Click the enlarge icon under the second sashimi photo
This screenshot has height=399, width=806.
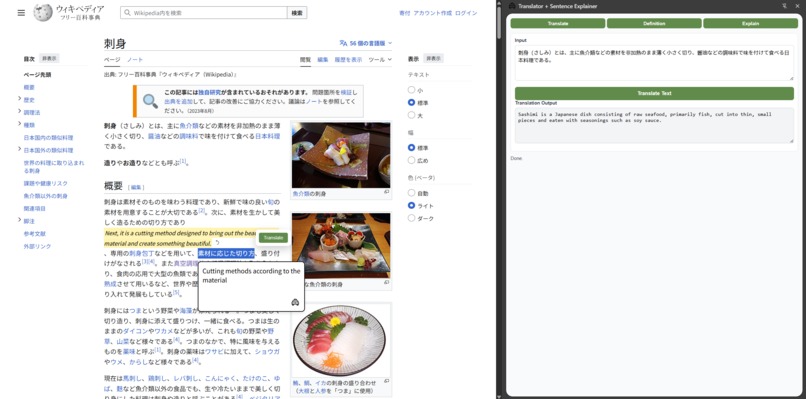coord(387,282)
